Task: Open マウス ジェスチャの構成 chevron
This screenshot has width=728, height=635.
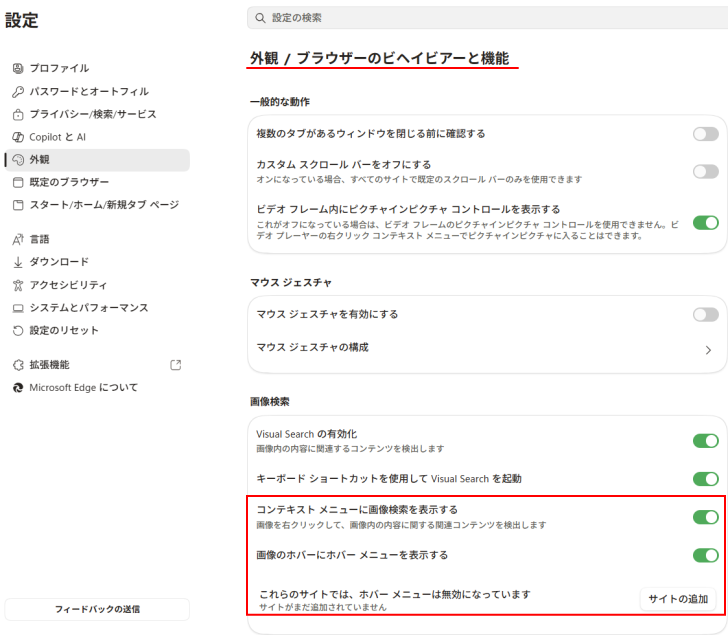Action: pos(708,350)
